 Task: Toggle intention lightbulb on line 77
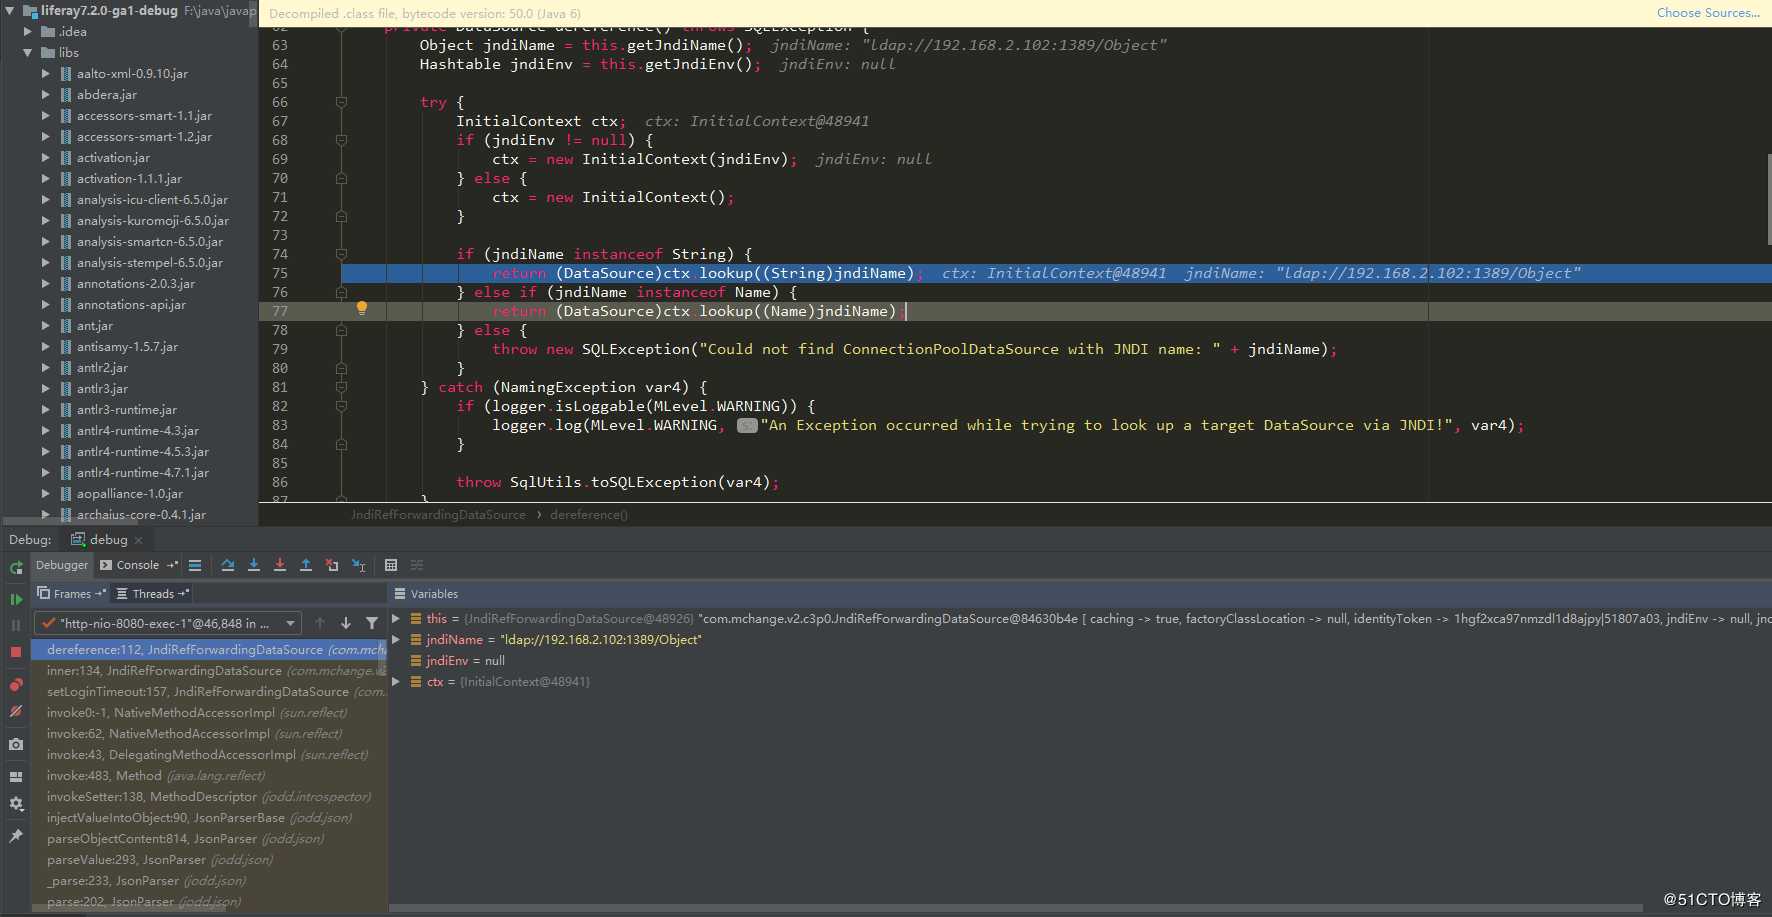[362, 308]
